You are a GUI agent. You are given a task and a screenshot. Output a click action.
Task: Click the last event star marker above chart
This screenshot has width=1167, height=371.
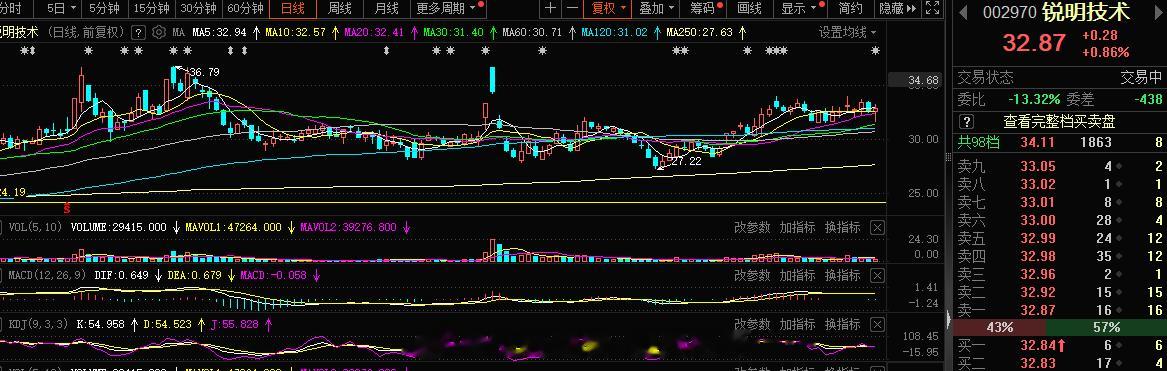tap(875, 51)
